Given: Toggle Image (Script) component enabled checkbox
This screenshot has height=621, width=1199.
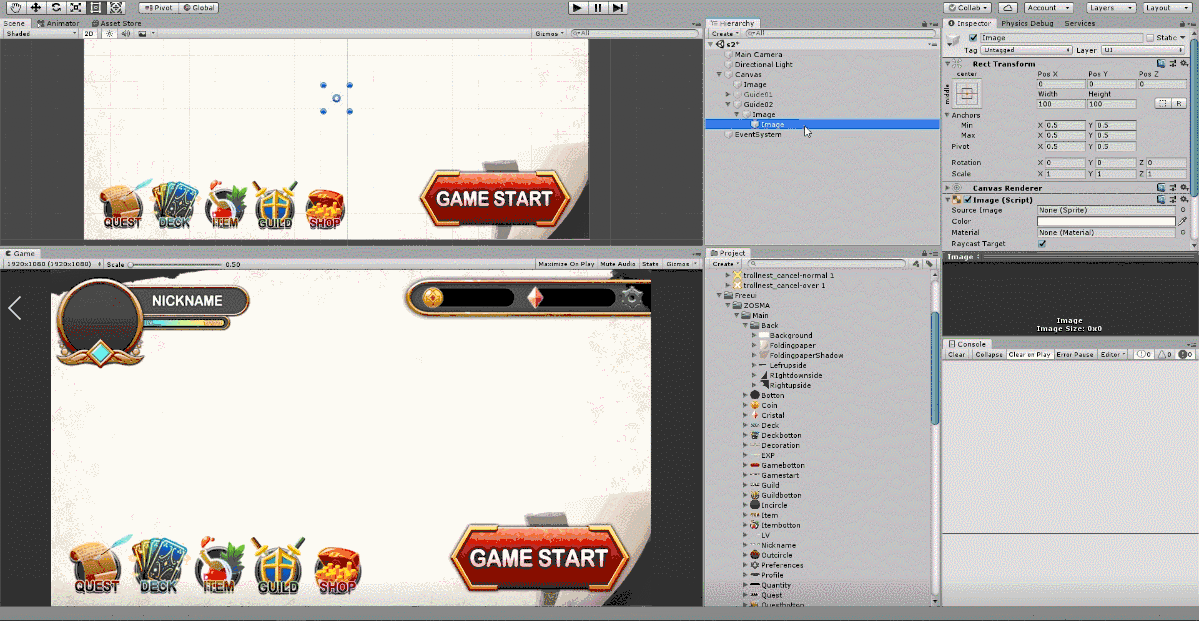Looking at the screenshot, I should pyautogui.click(x=968, y=200).
